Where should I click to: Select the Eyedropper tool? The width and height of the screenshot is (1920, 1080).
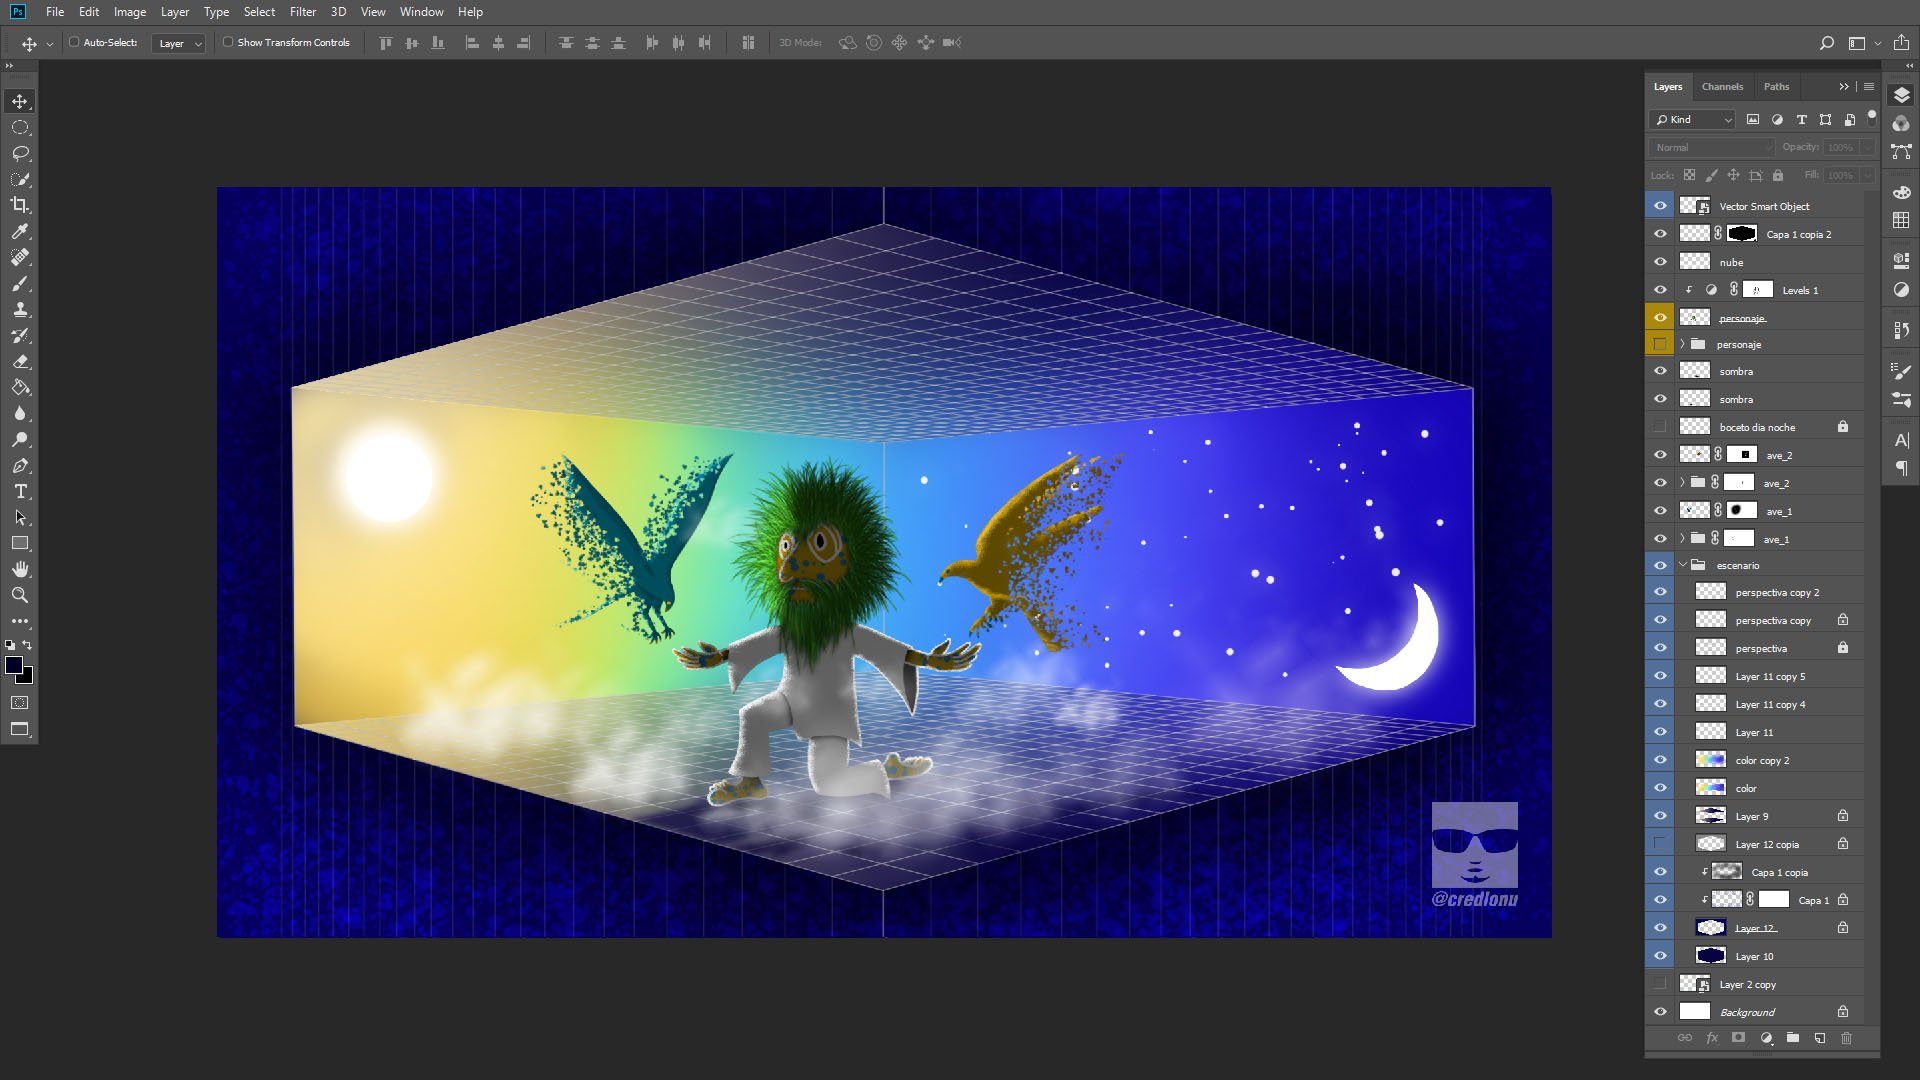(x=20, y=231)
